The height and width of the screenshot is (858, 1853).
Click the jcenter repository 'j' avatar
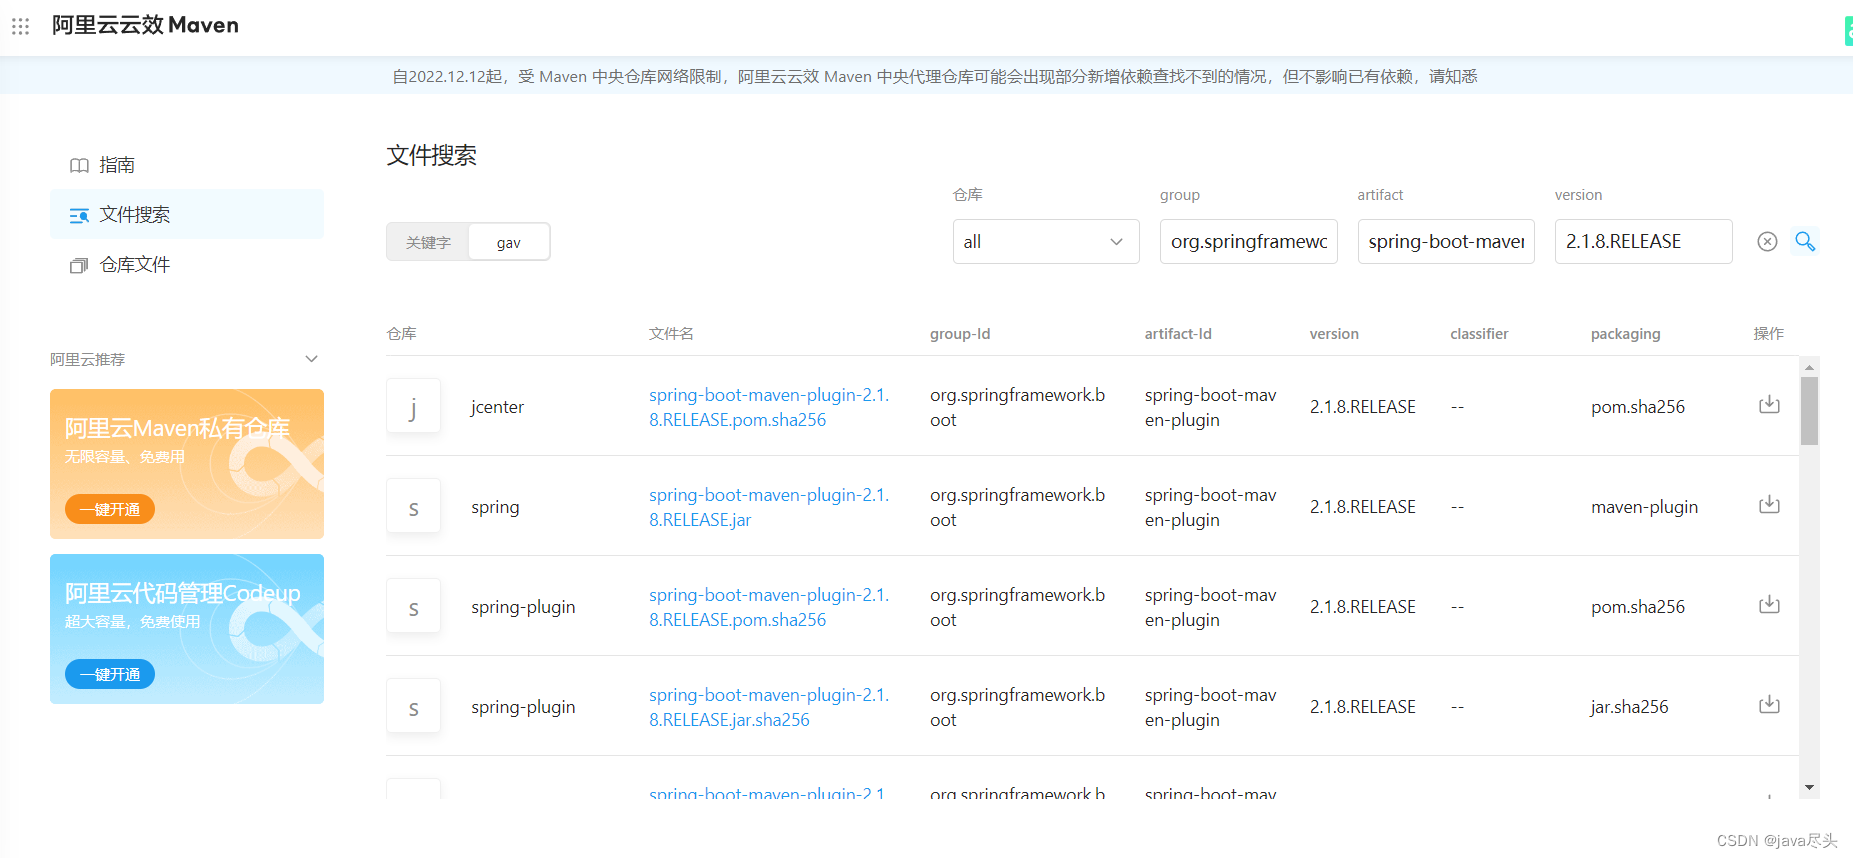(x=413, y=406)
